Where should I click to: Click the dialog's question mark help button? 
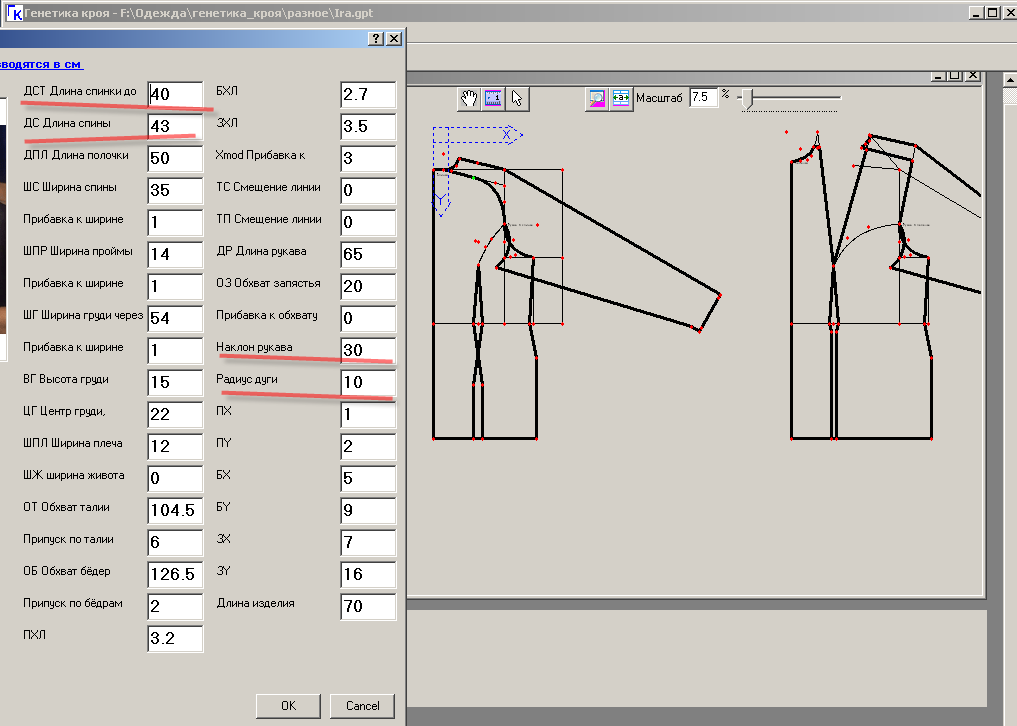pos(376,38)
